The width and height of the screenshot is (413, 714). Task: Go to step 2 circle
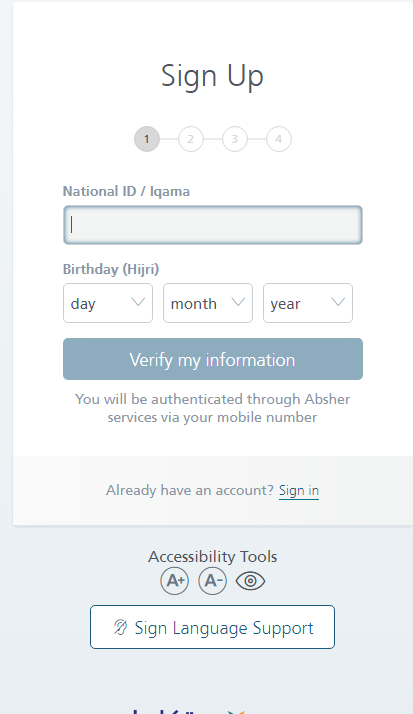pos(191,139)
